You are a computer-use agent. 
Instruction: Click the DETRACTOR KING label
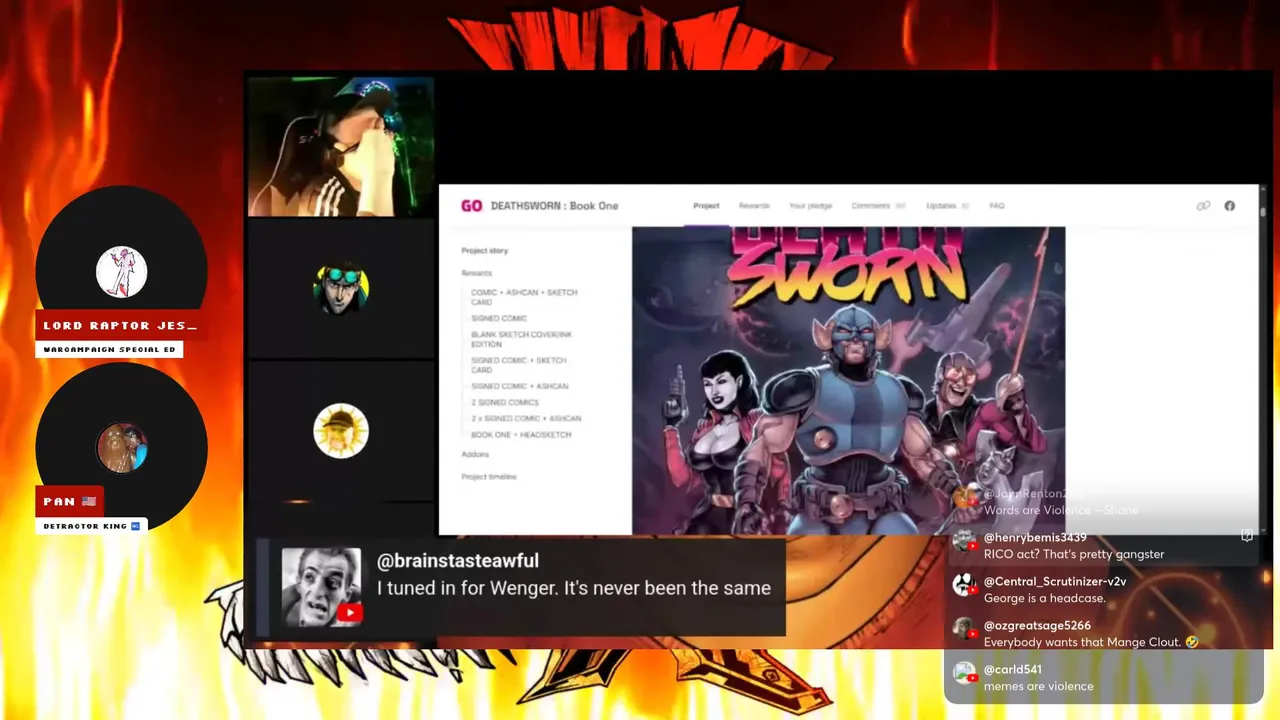click(92, 526)
